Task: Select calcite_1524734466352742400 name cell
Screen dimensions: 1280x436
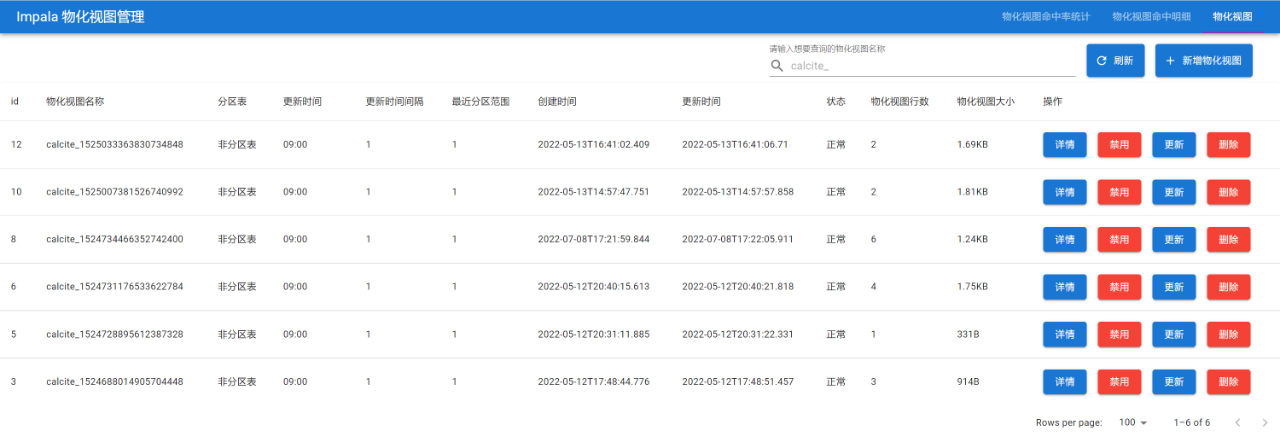Action: (115, 240)
